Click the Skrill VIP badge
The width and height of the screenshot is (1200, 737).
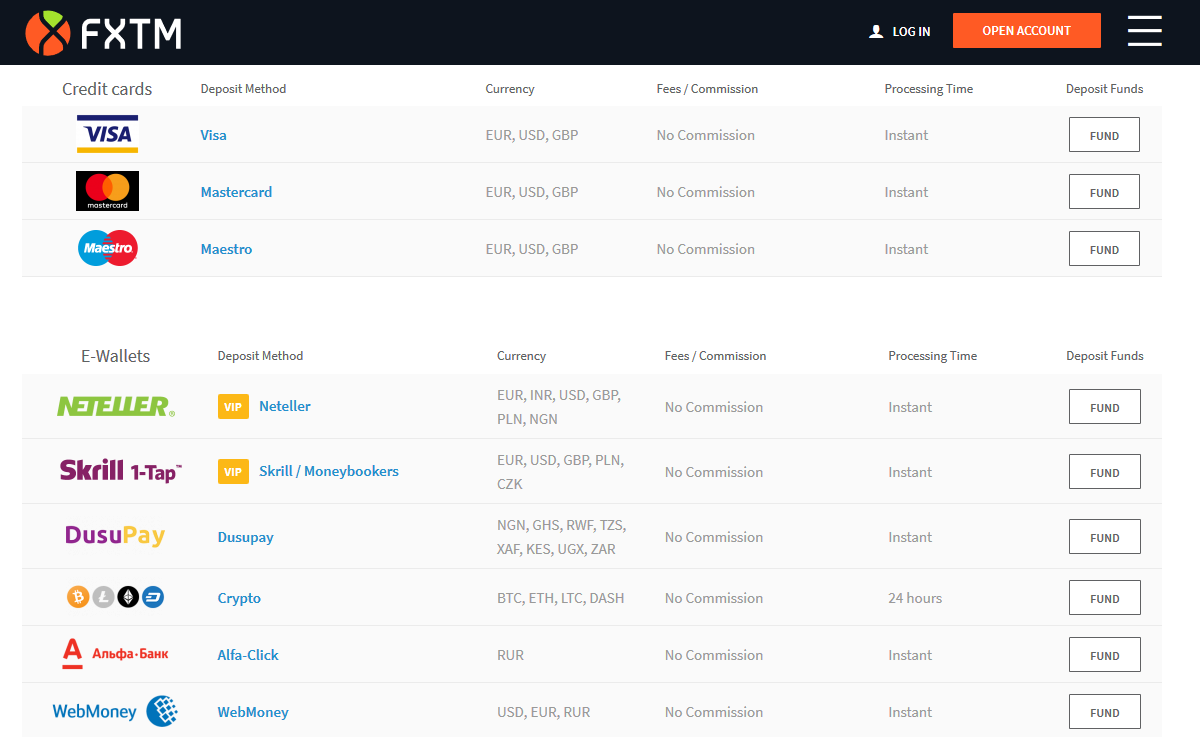(233, 471)
